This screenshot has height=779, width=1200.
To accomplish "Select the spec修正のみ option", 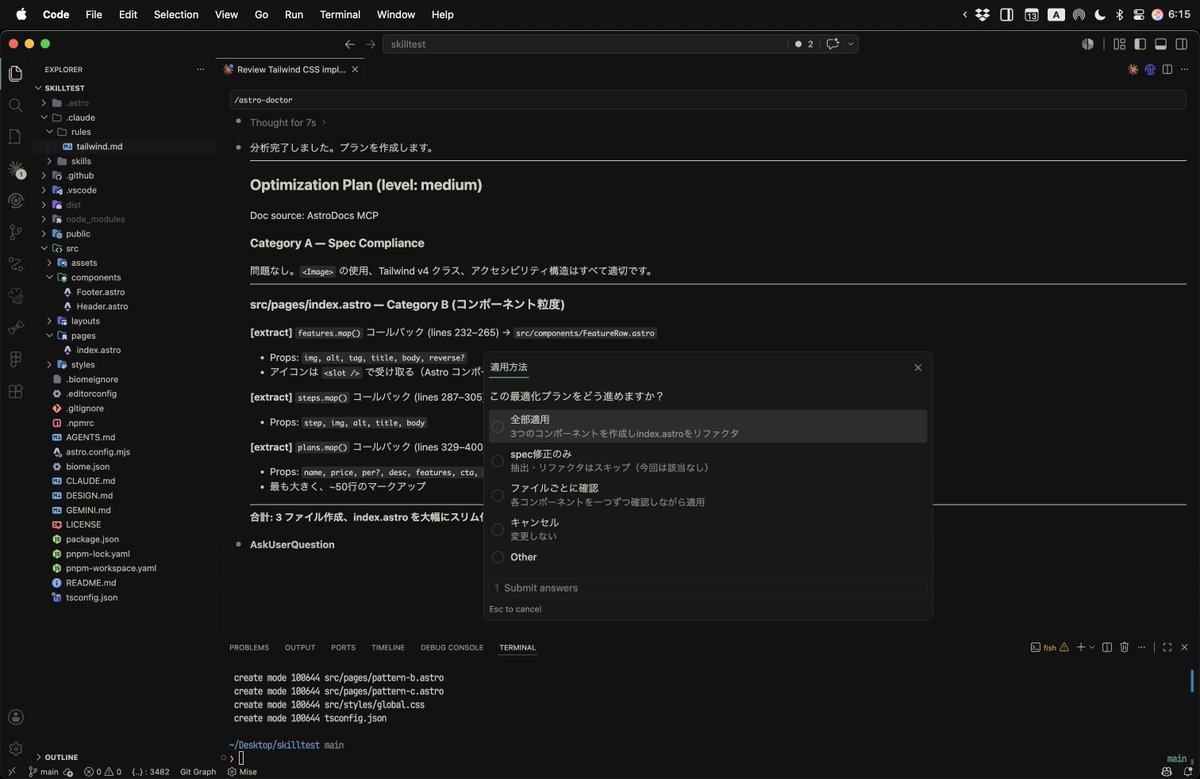I will point(707,460).
